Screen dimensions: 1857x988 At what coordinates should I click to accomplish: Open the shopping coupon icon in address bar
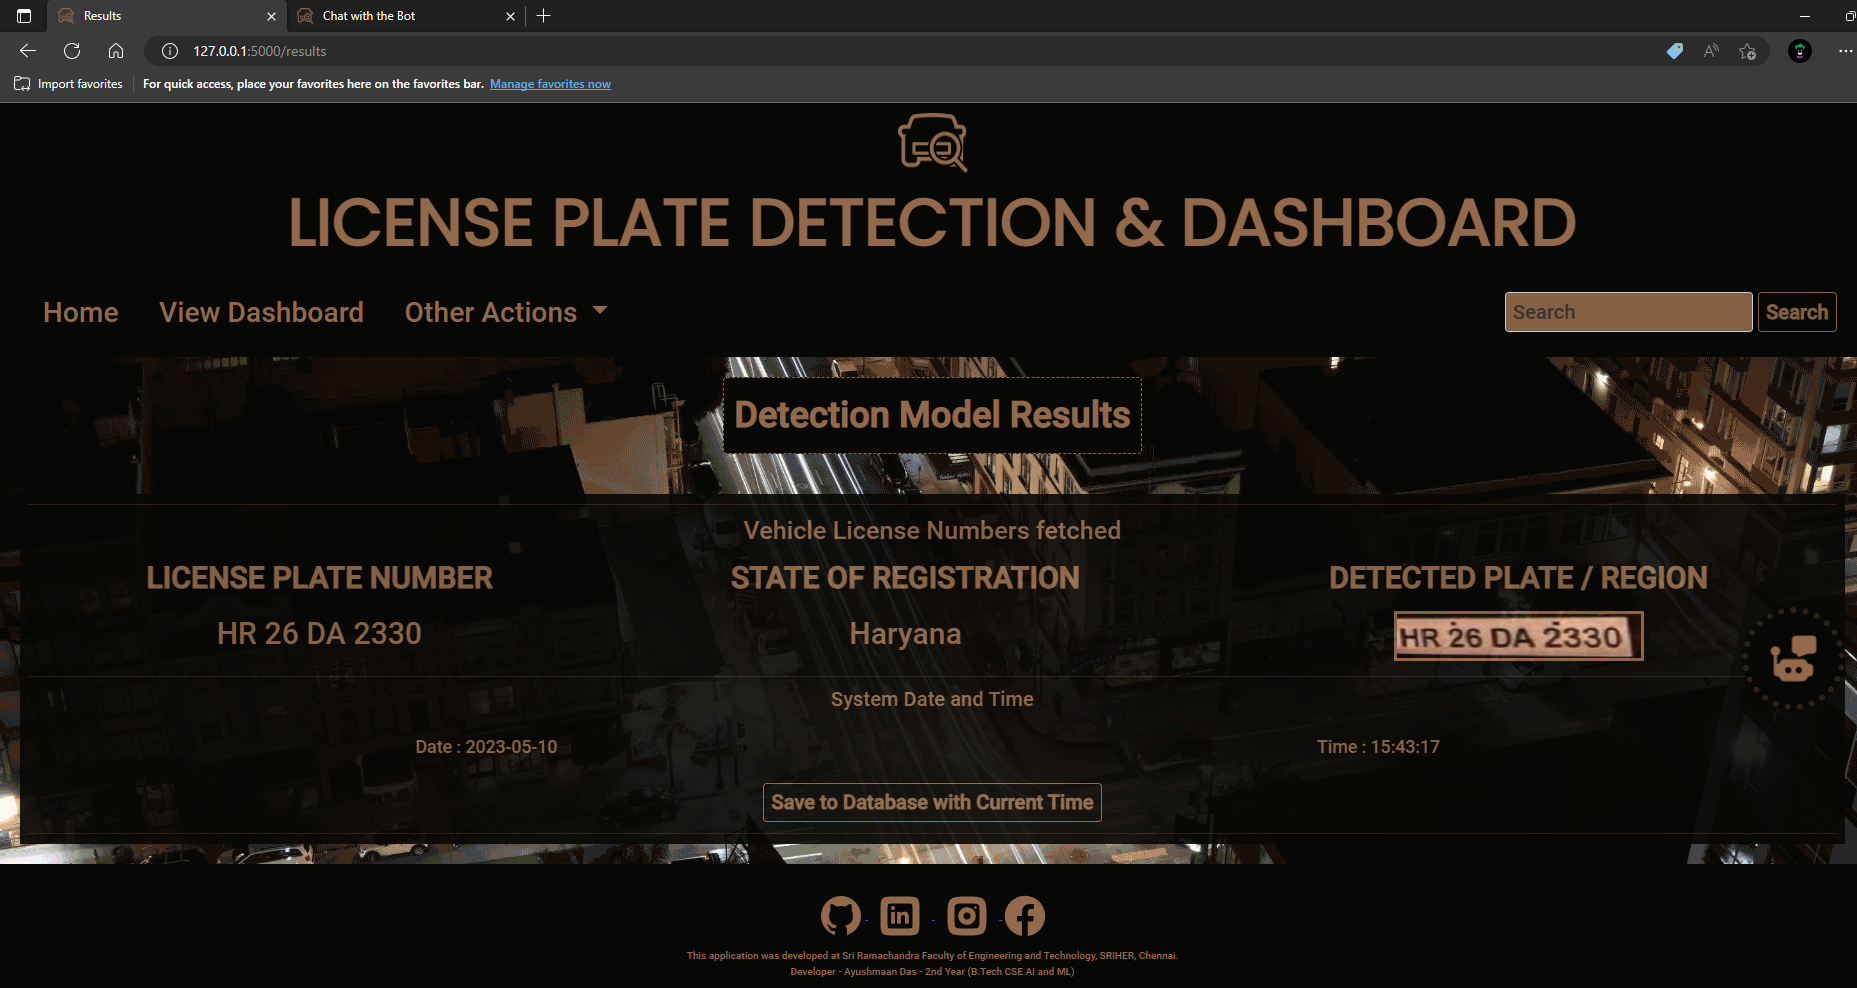point(1674,51)
